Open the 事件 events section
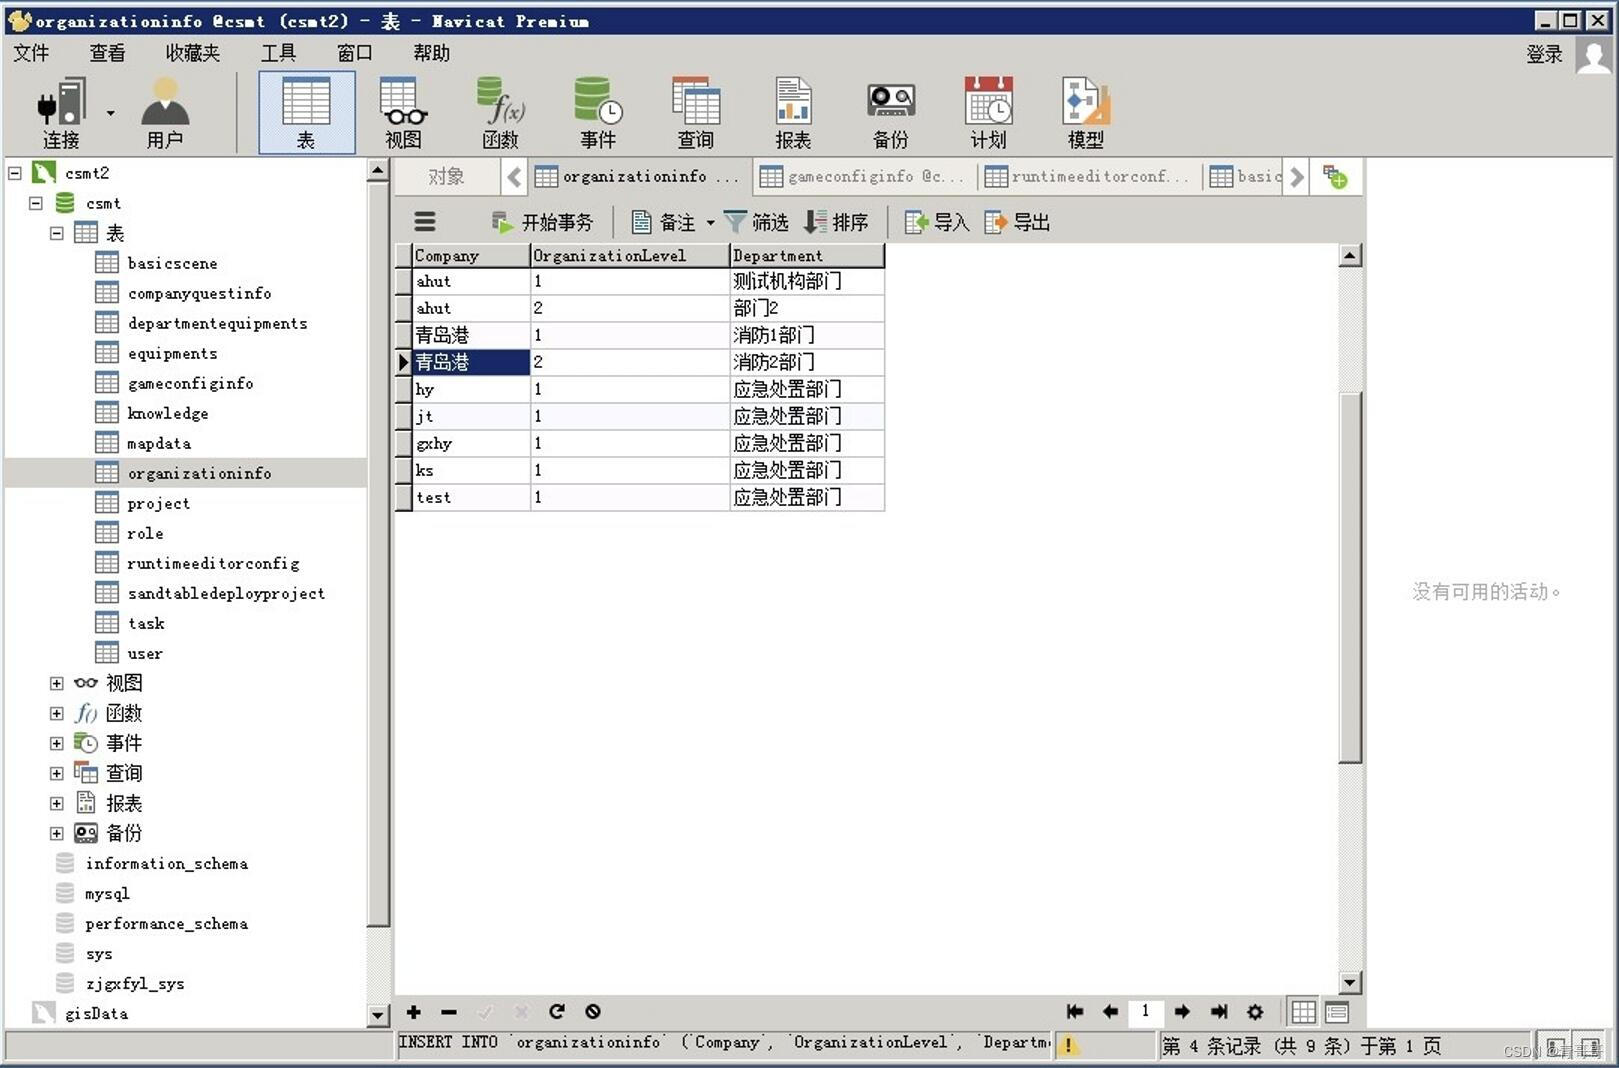Image resolution: width=1619 pixels, height=1068 pixels. (x=598, y=113)
